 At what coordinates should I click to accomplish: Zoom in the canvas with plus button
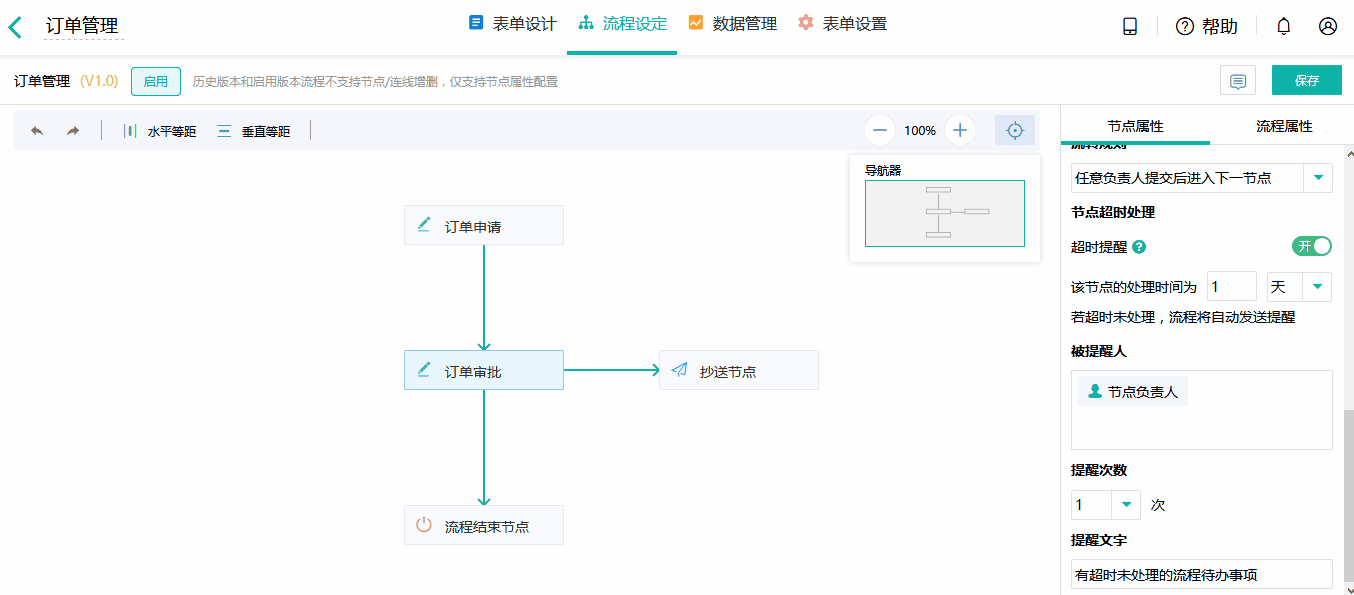[960, 130]
